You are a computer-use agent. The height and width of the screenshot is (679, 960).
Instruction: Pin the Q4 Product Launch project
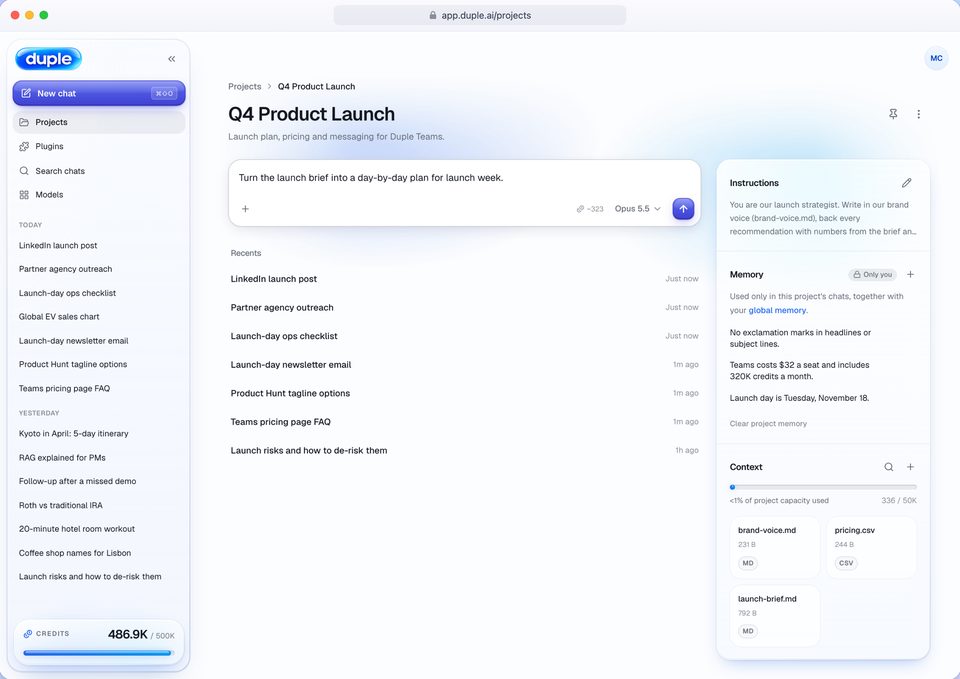pos(893,114)
